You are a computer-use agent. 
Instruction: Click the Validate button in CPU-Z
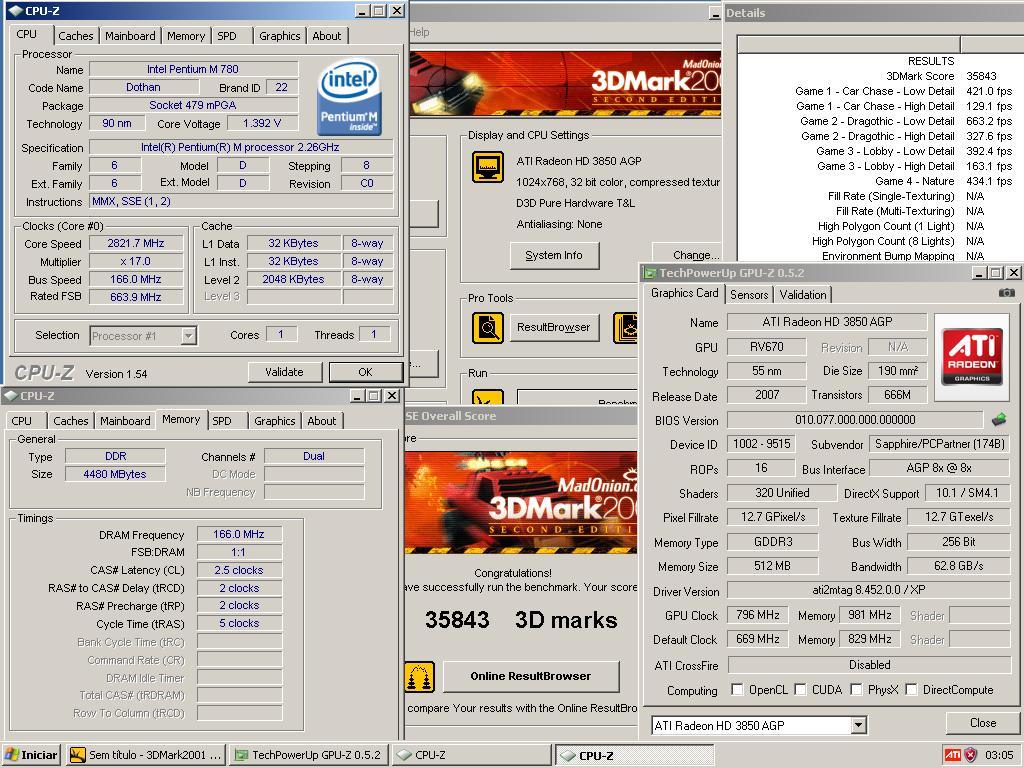click(284, 372)
